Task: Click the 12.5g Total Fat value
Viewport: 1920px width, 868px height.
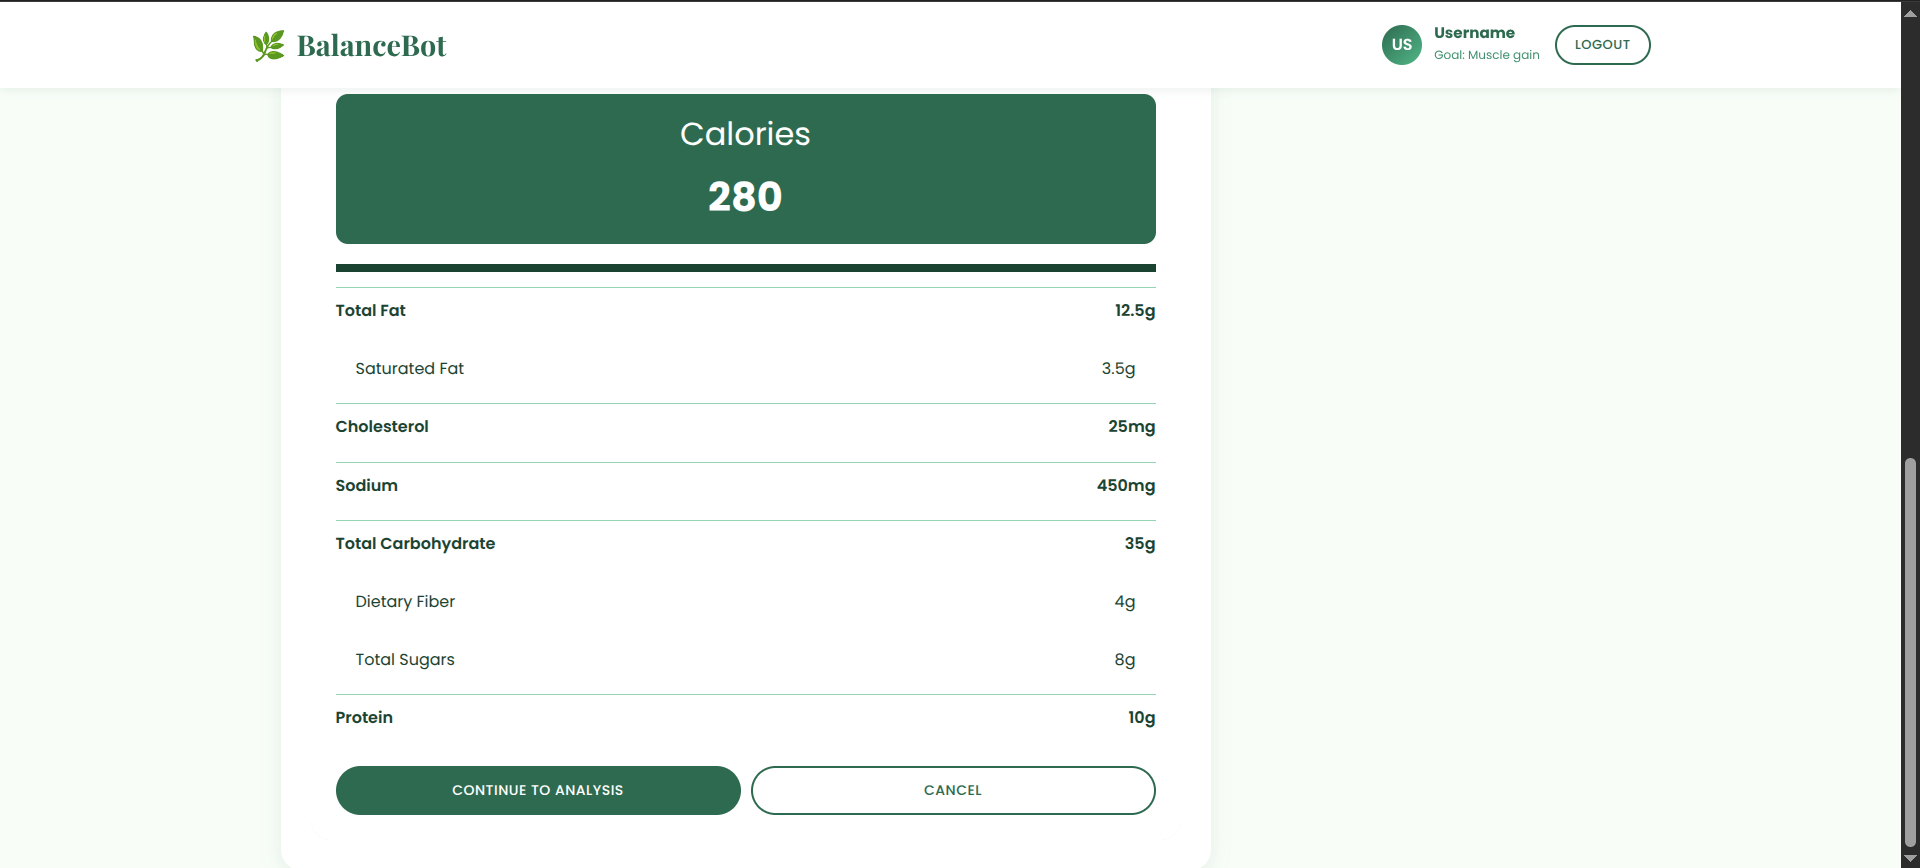Action: click(1135, 310)
